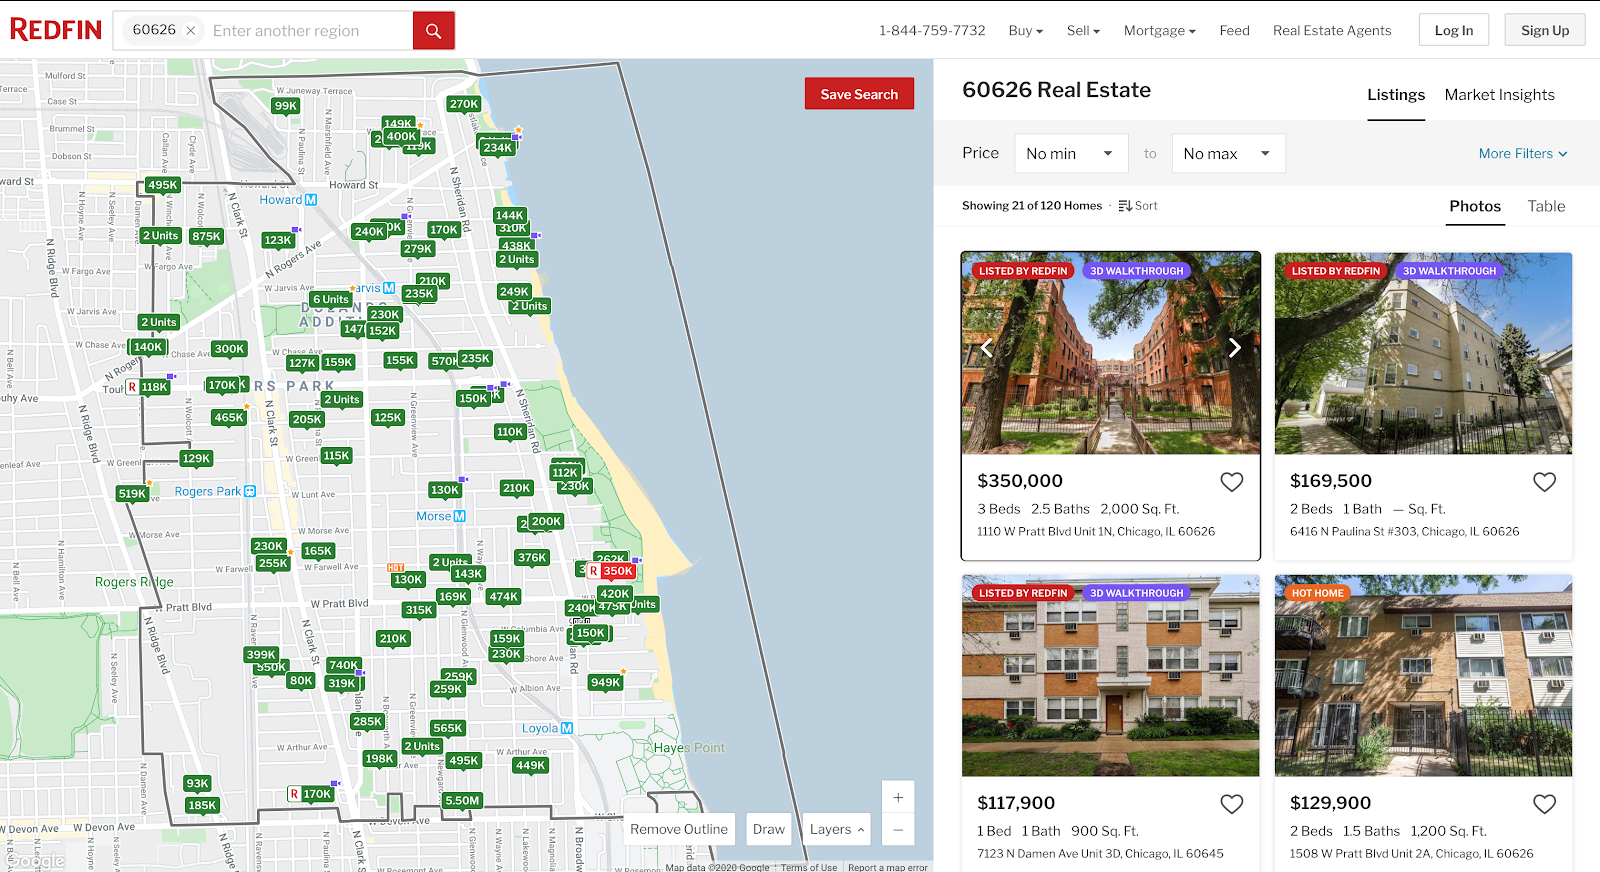Open the 1508 W Pratt Blvd listing photo
This screenshot has height=872, width=1600.
1423,676
